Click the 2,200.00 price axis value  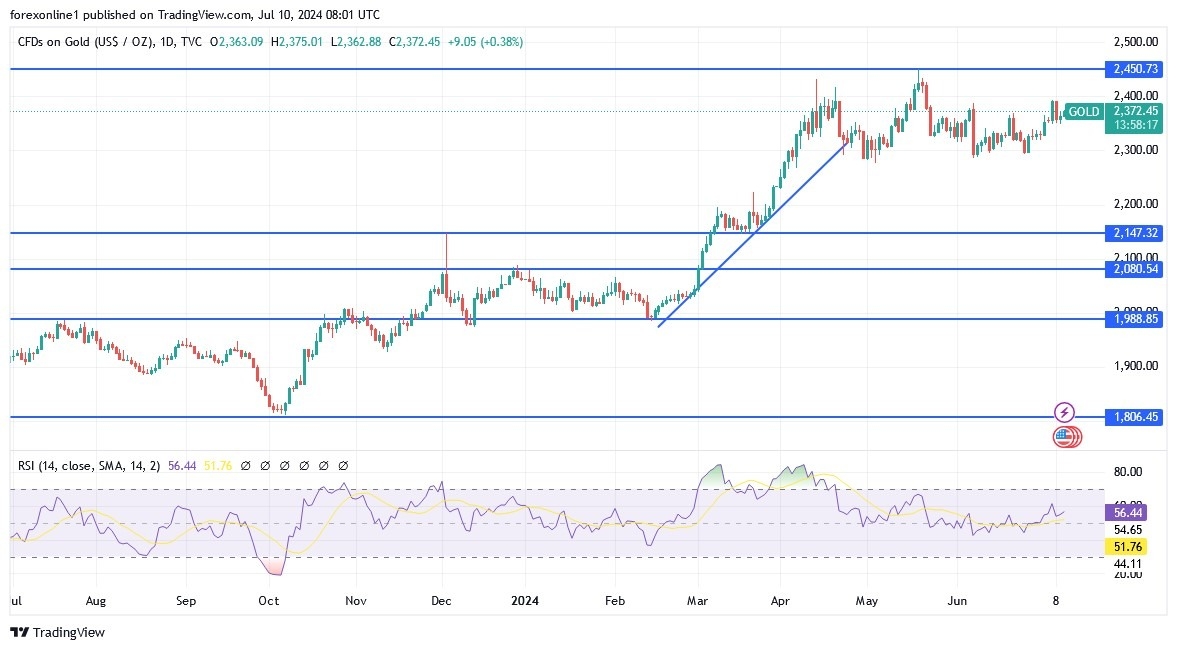1136,204
